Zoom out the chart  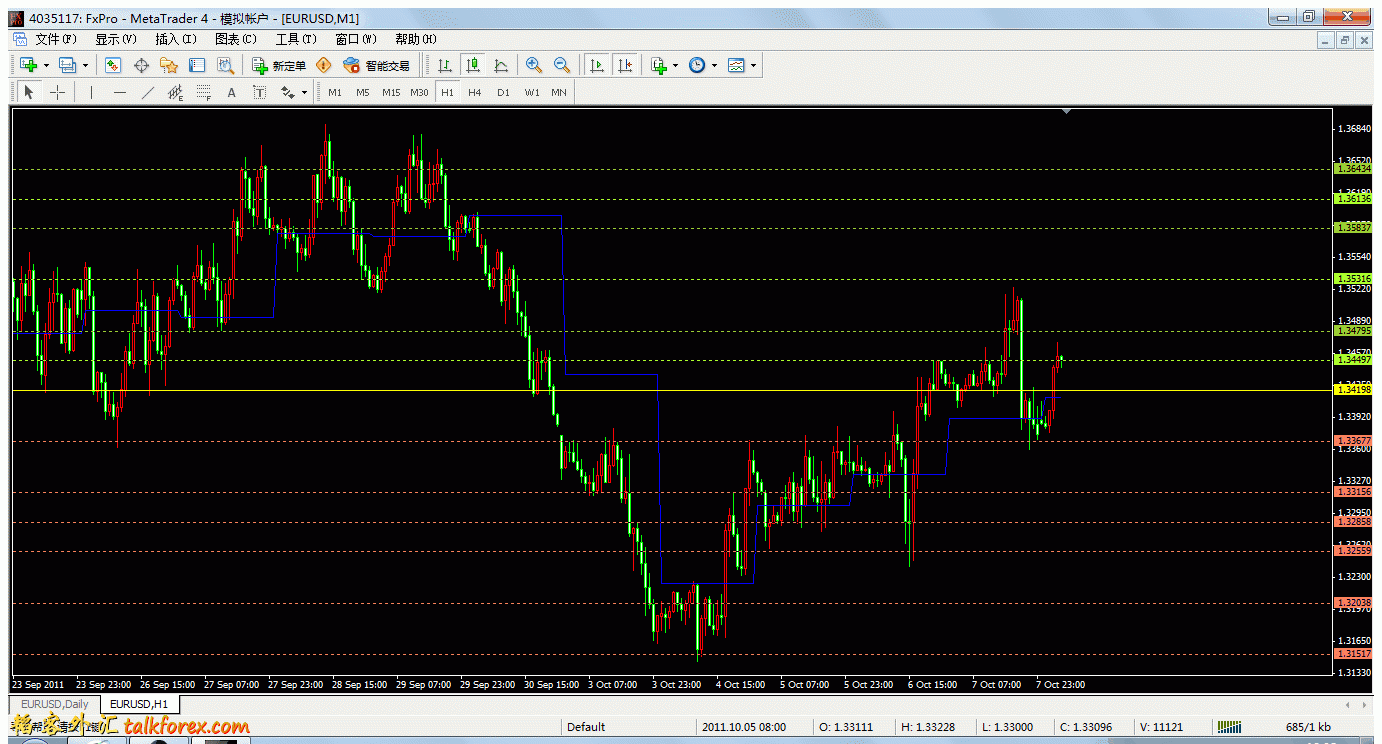[x=562, y=65]
